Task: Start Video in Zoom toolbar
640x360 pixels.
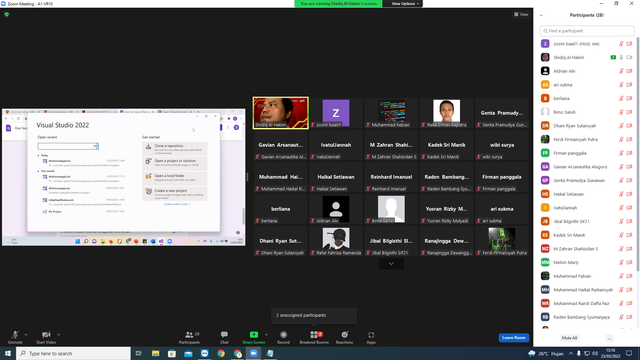Action: coord(46,337)
